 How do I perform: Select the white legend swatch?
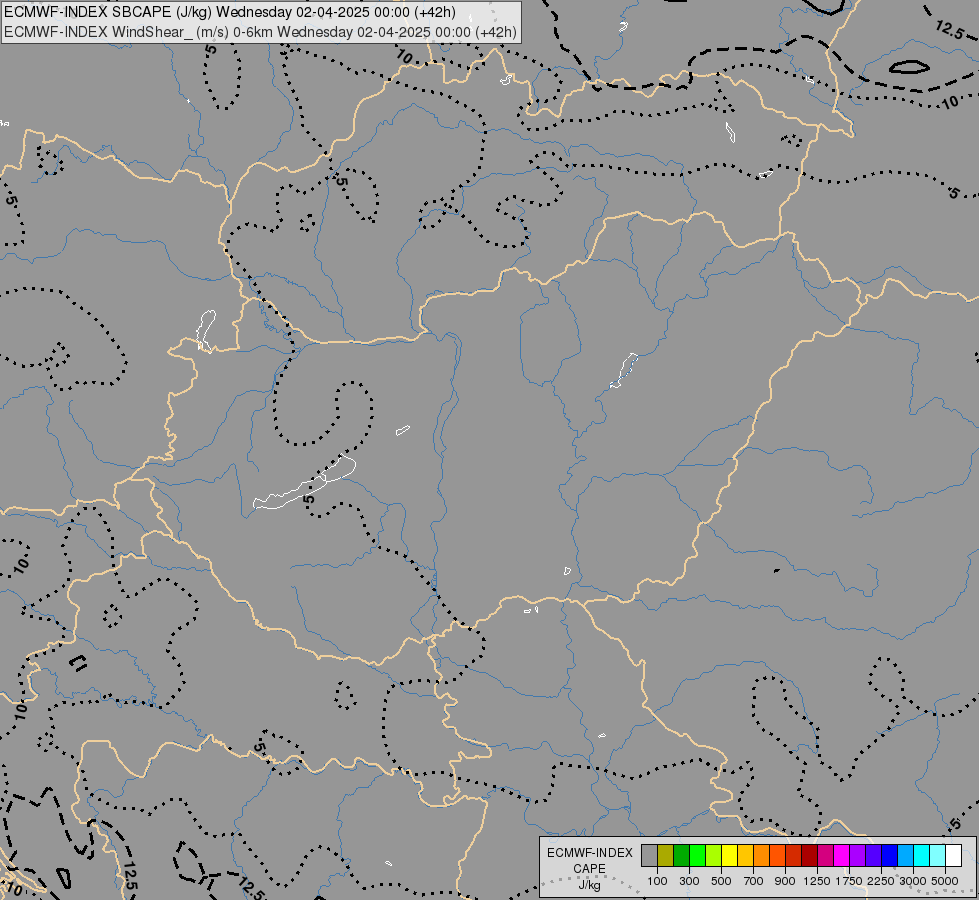(953, 855)
